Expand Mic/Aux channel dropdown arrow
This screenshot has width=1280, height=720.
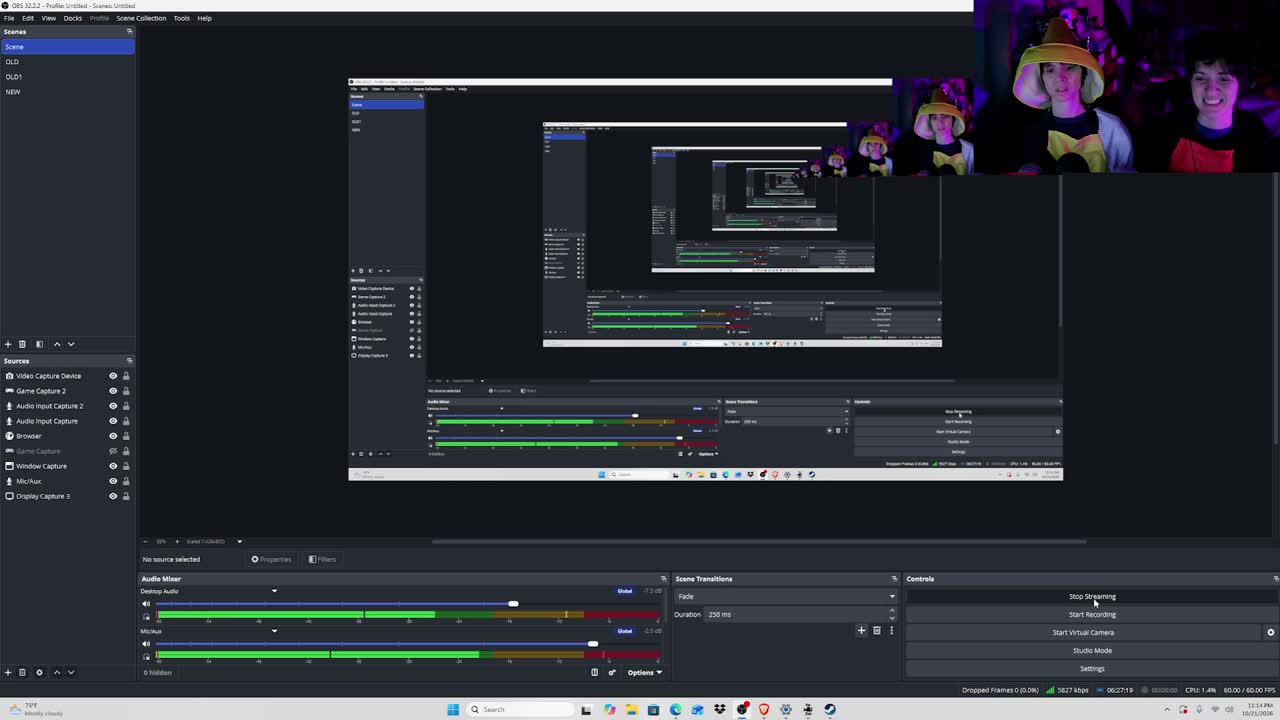pyautogui.click(x=274, y=631)
